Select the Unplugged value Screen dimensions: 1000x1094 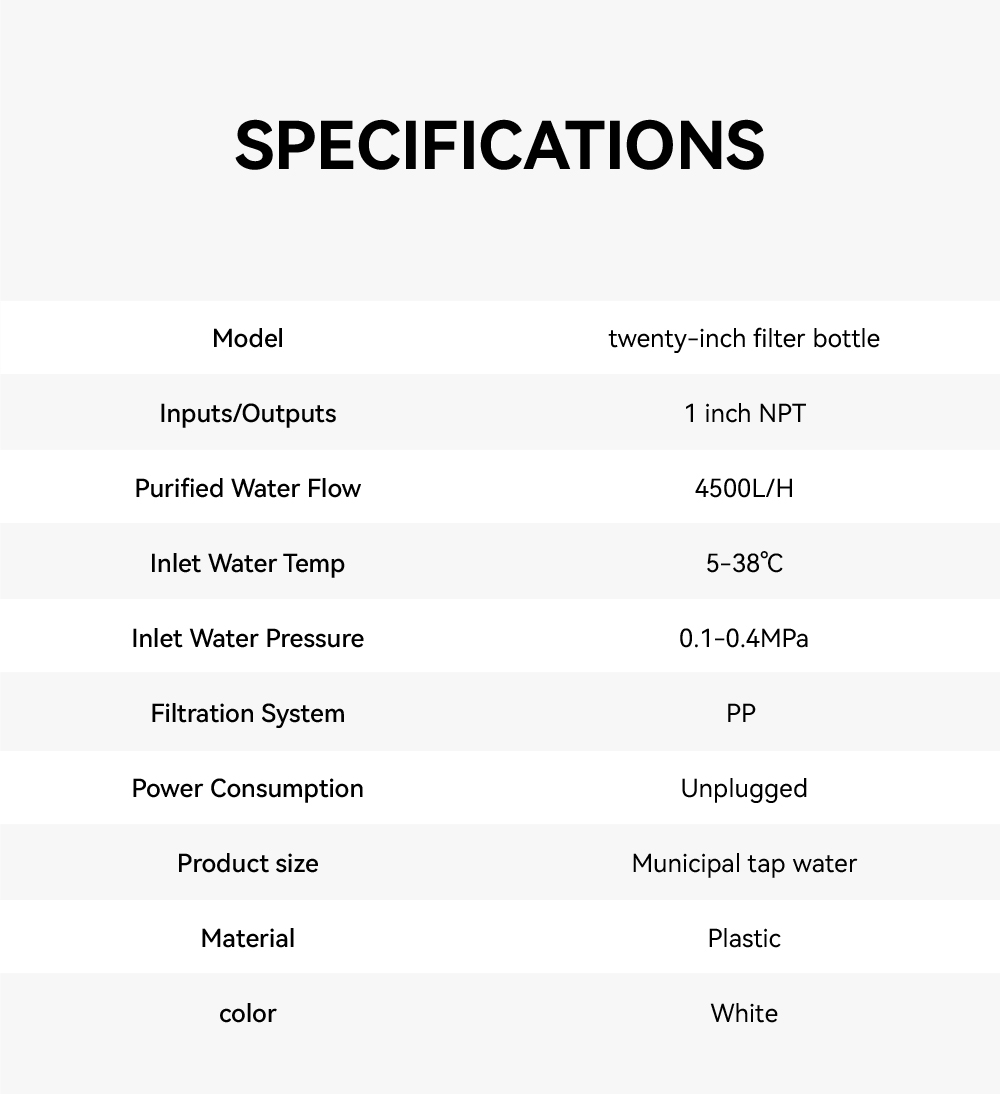click(x=744, y=788)
